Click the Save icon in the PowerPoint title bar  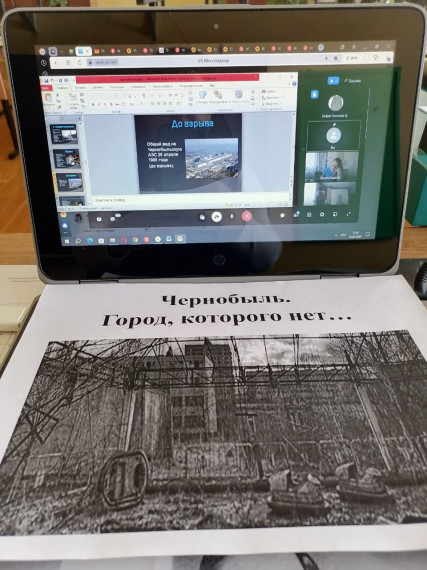pyautogui.click(x=46, y=80)
